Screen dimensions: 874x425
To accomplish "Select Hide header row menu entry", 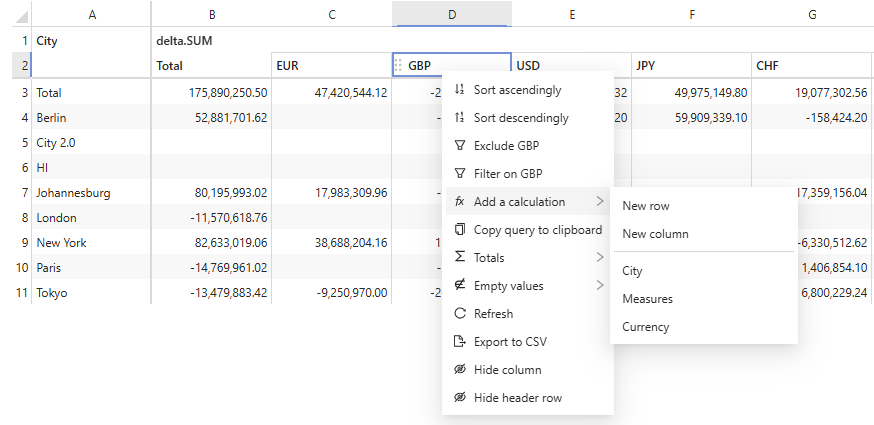I will (528, 397).
